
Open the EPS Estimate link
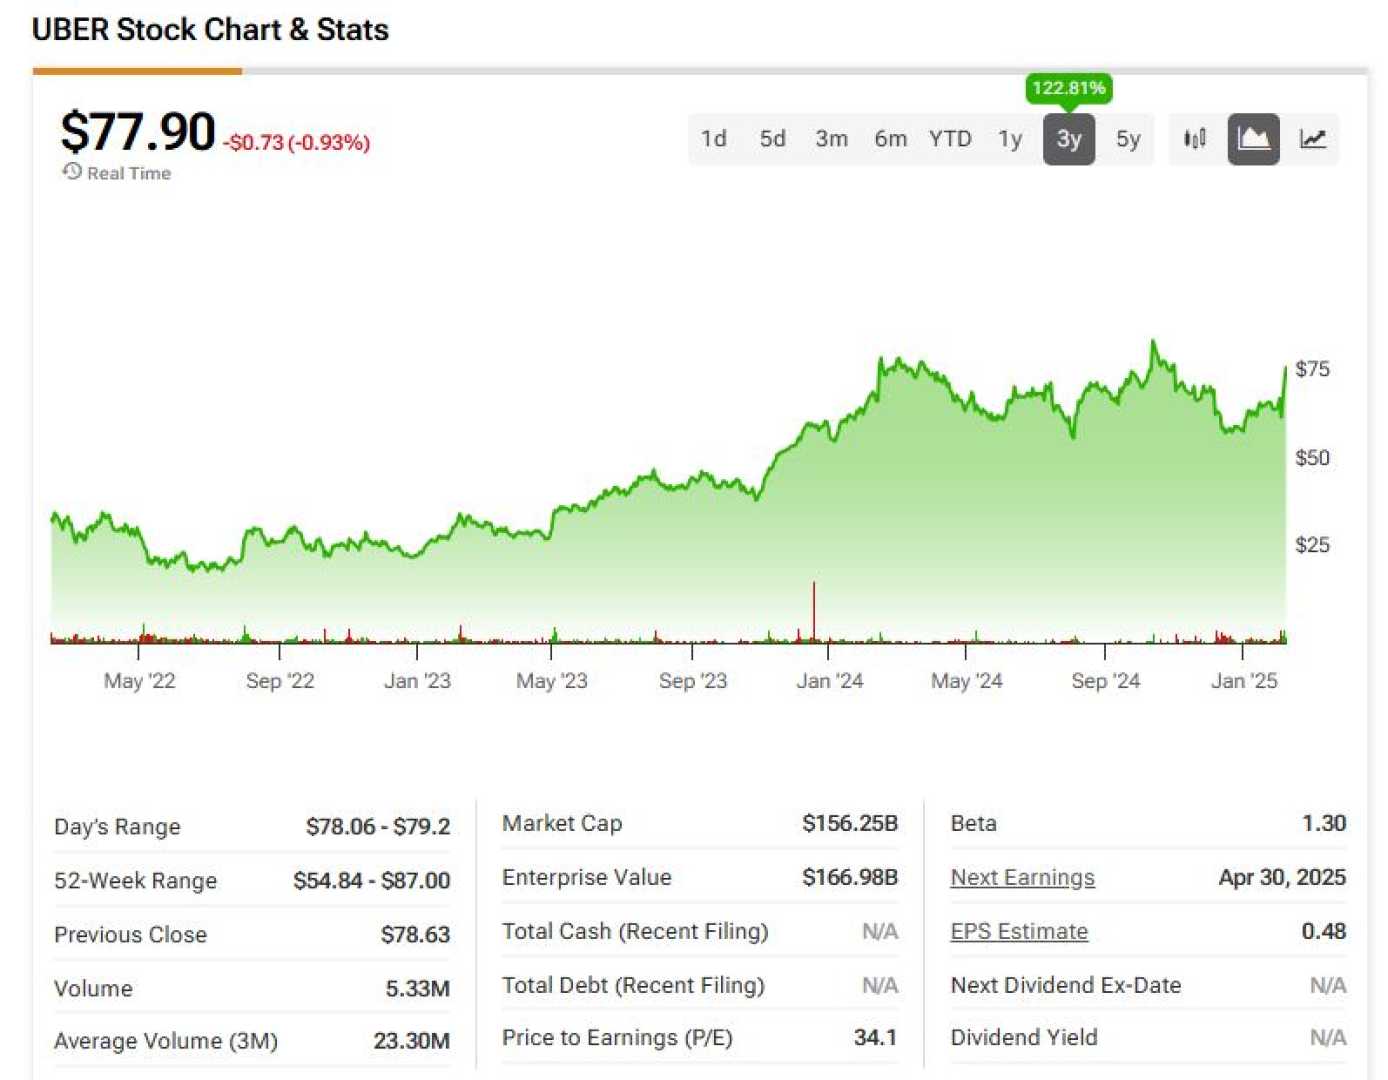point(1019,931)
